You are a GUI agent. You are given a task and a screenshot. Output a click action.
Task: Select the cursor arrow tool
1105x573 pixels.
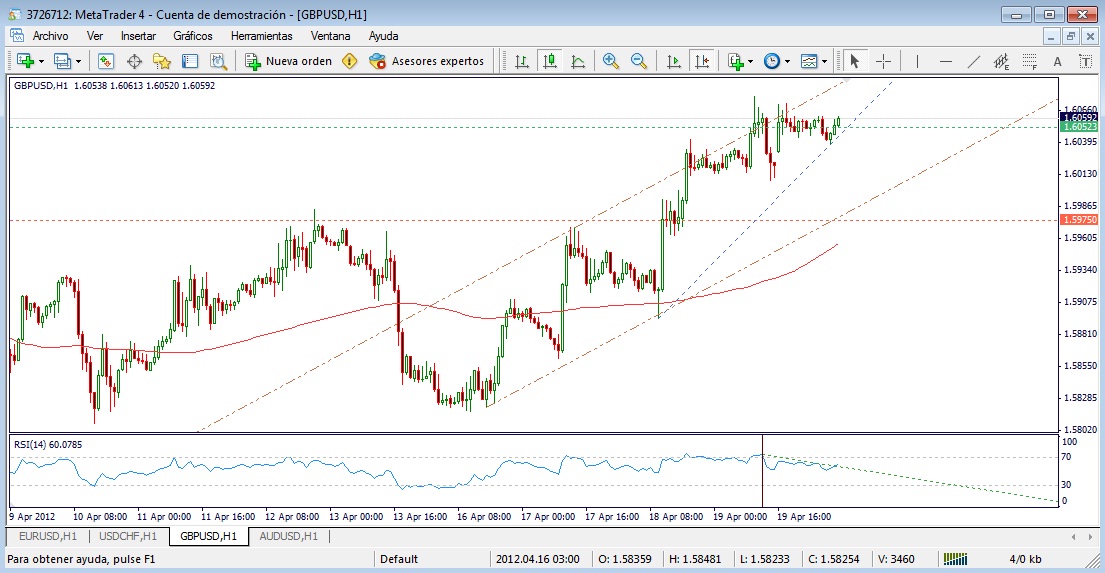[x=855, y=61]
